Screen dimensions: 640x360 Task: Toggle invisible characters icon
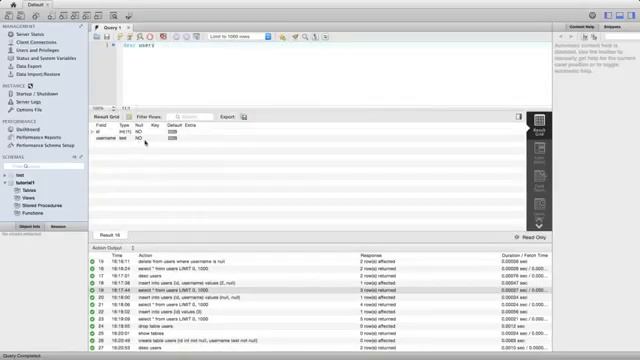click(x=316, y=37)
